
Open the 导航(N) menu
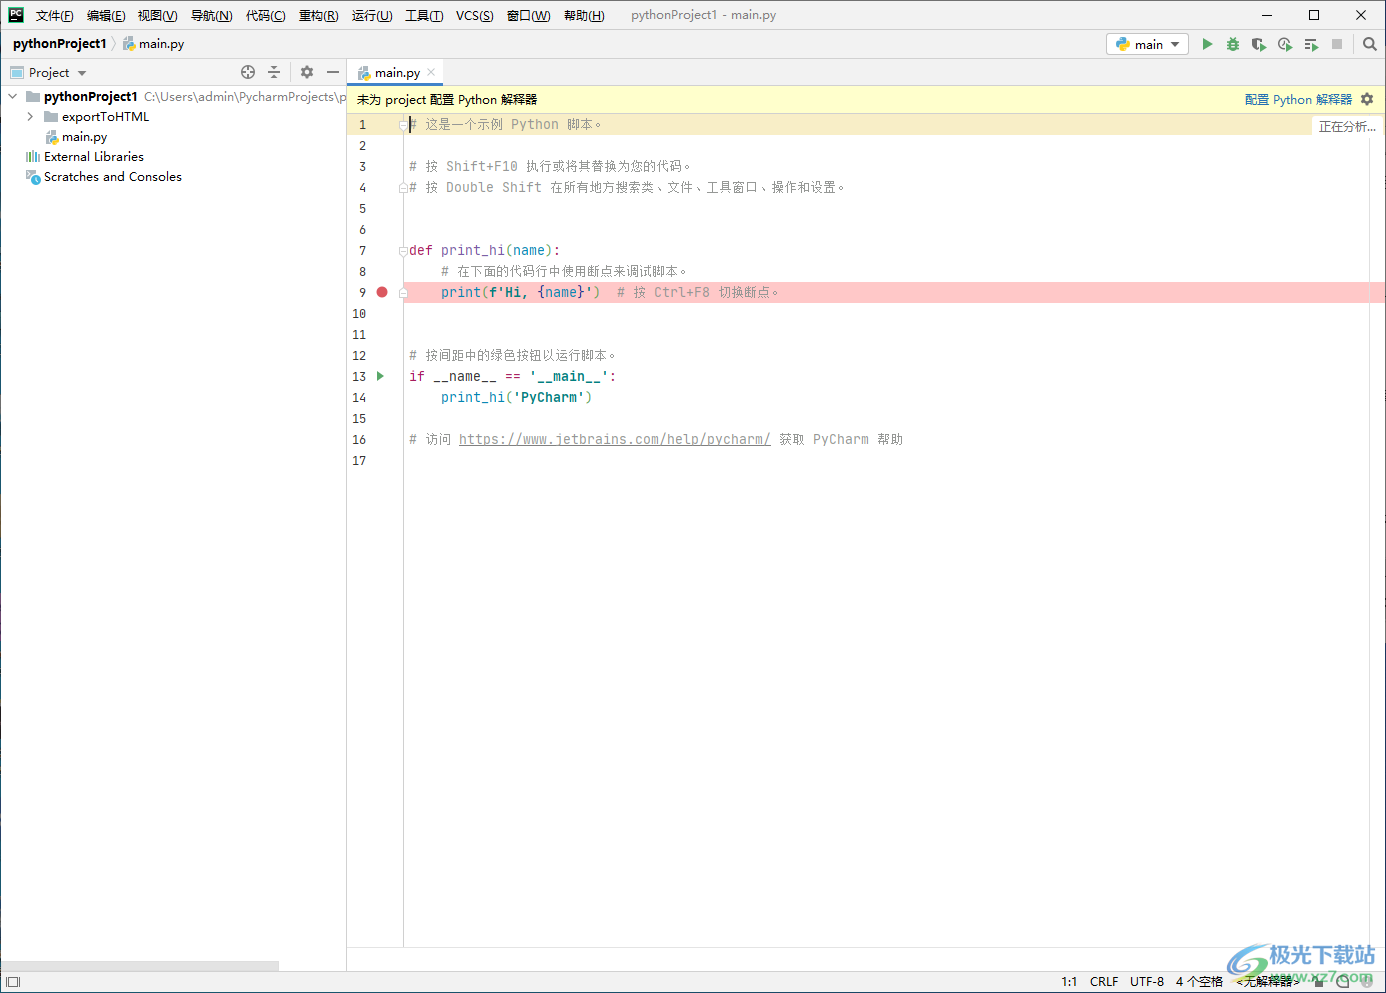coord(212,15)
